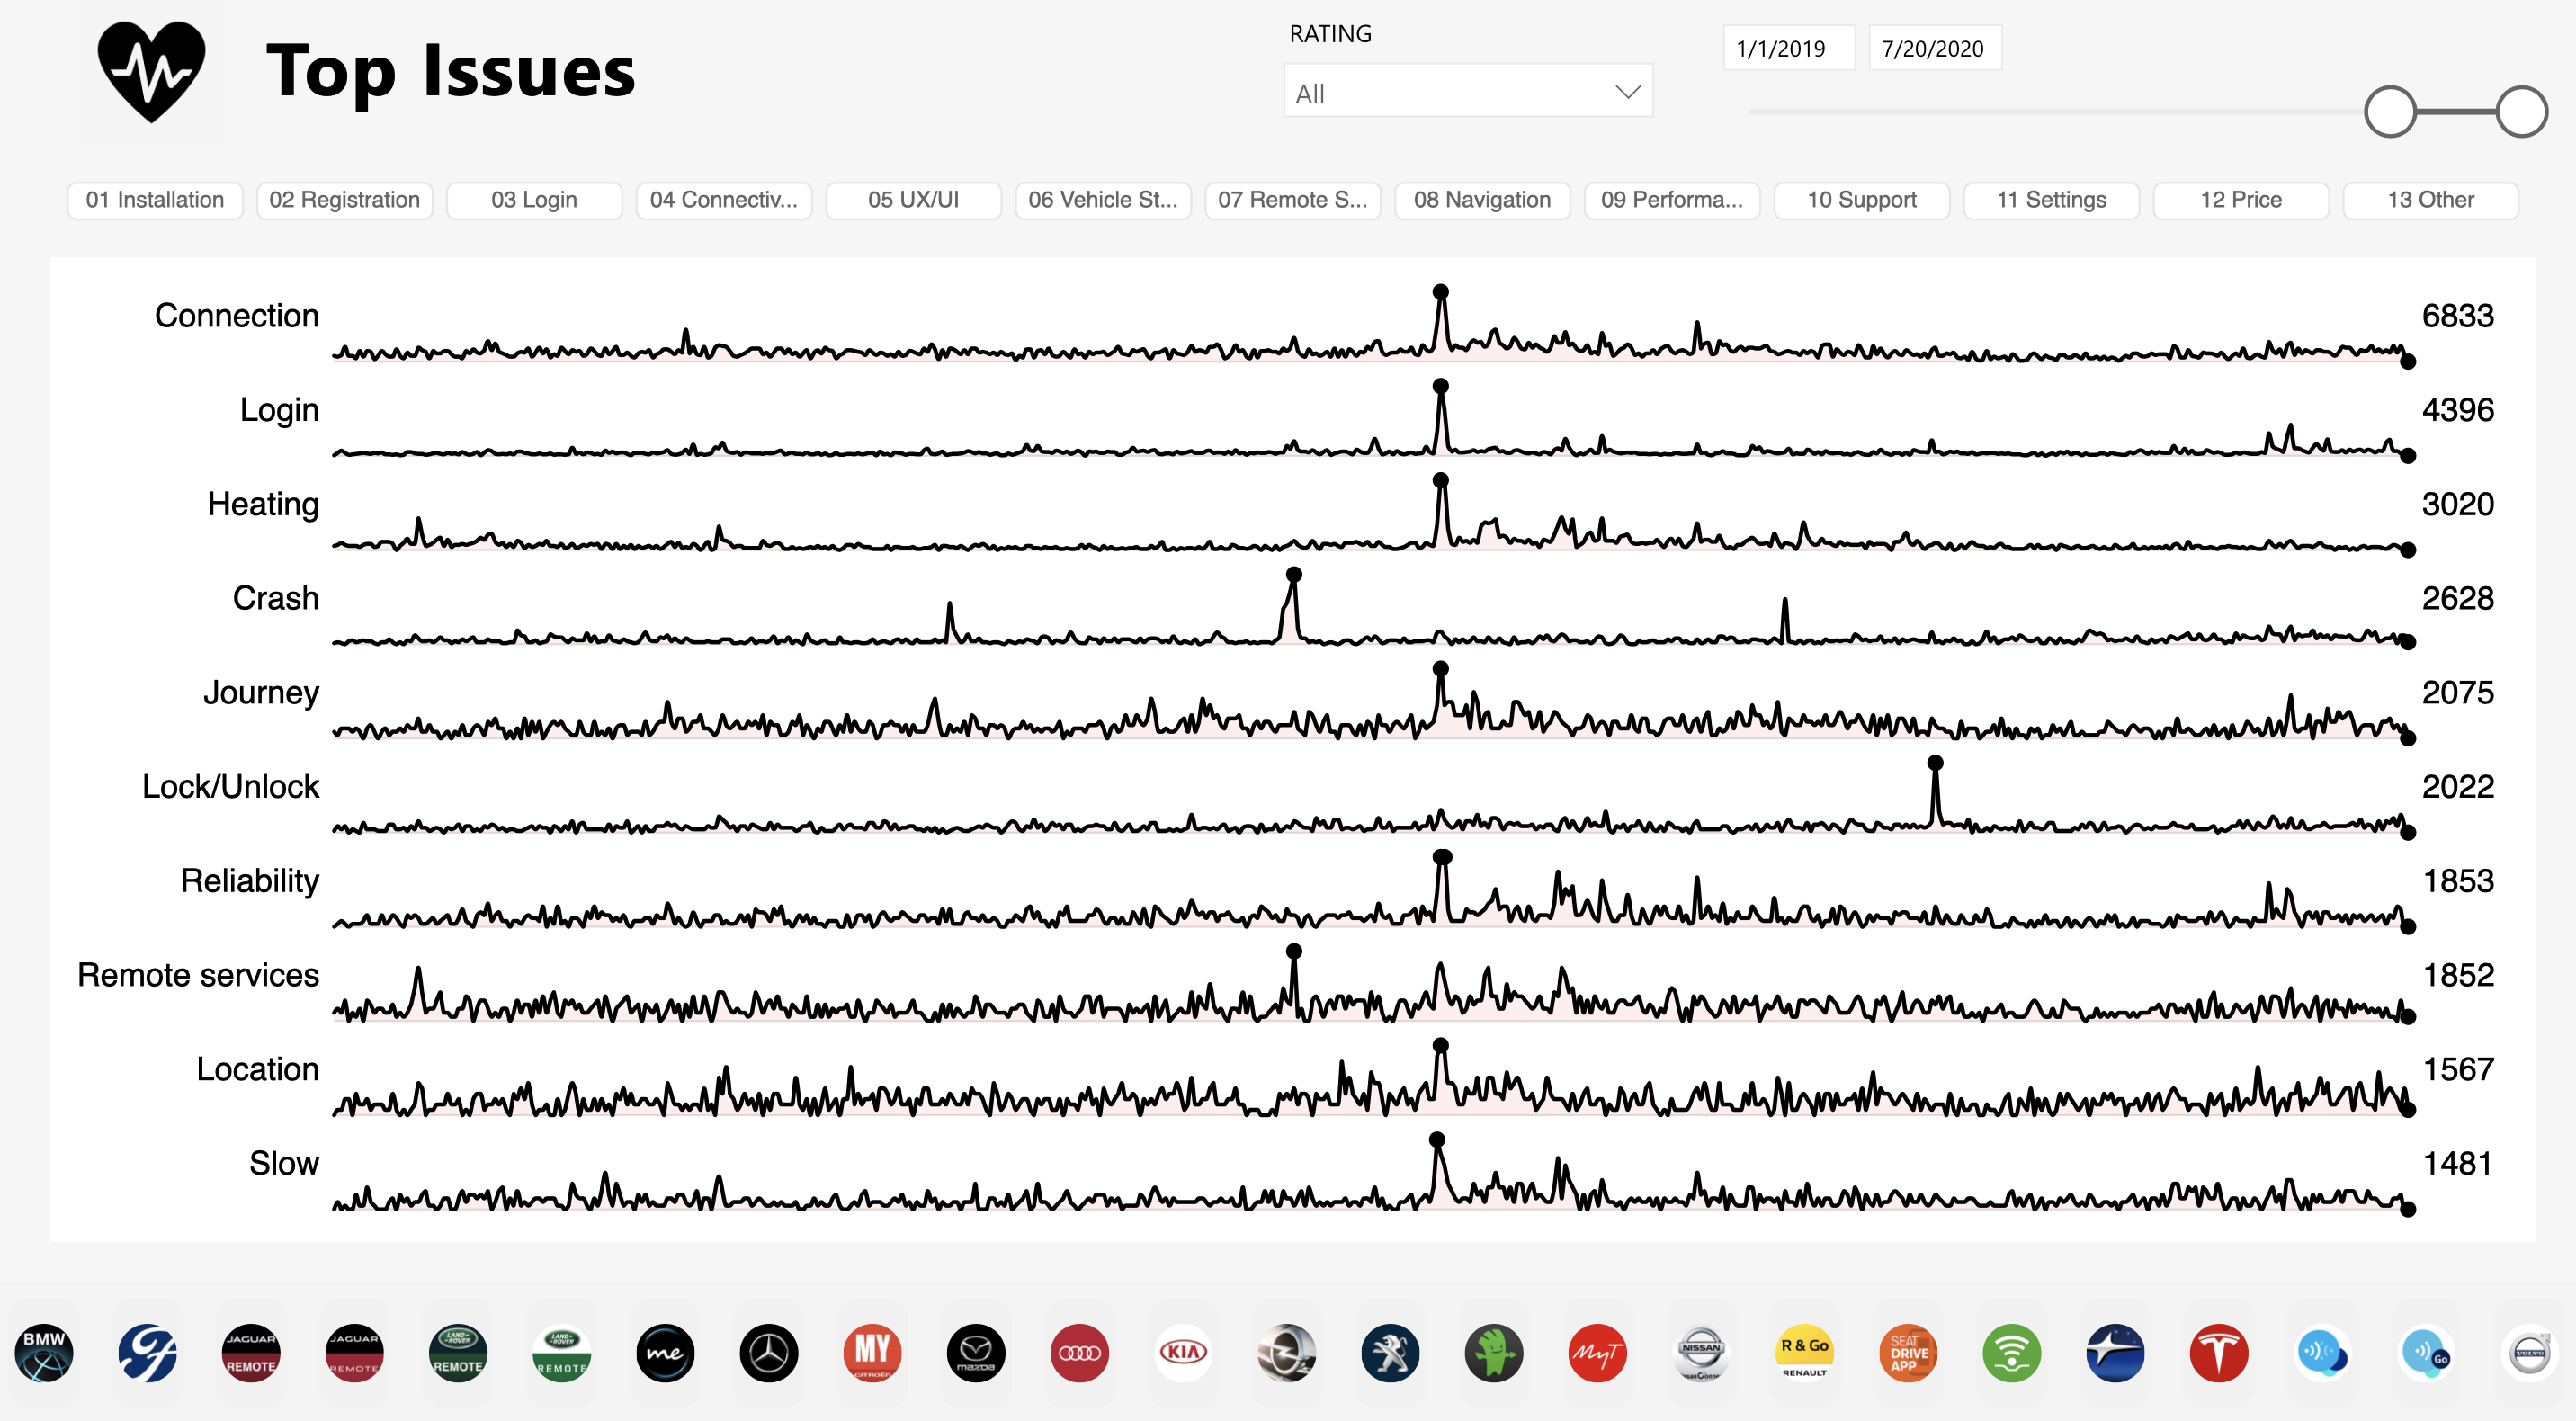Click the Reliability row label
The width and height of the screenshot is (2576, 1421).
click(x=250, y=881)
